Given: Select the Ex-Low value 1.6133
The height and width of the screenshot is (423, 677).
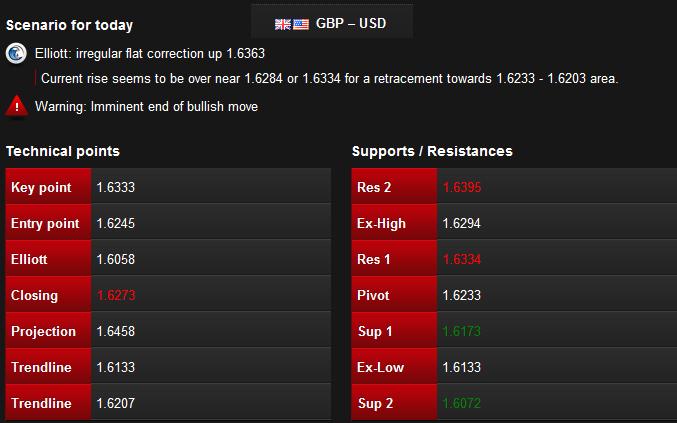Looking at the screenshot, I should coord(462,367).
